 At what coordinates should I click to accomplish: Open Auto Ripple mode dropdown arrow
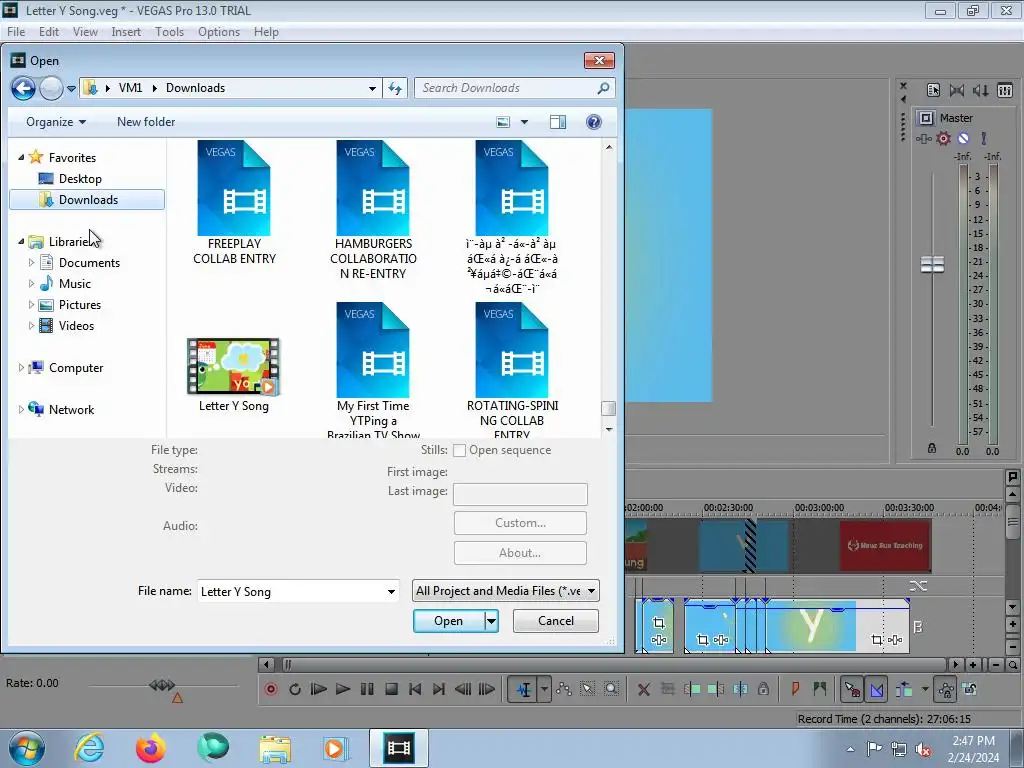(925, 689)
